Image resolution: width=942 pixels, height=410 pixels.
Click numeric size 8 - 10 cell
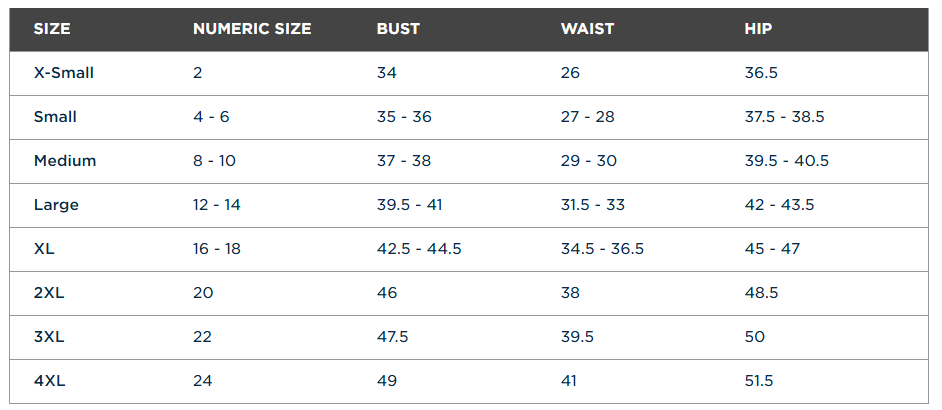(x=214, y=161)
